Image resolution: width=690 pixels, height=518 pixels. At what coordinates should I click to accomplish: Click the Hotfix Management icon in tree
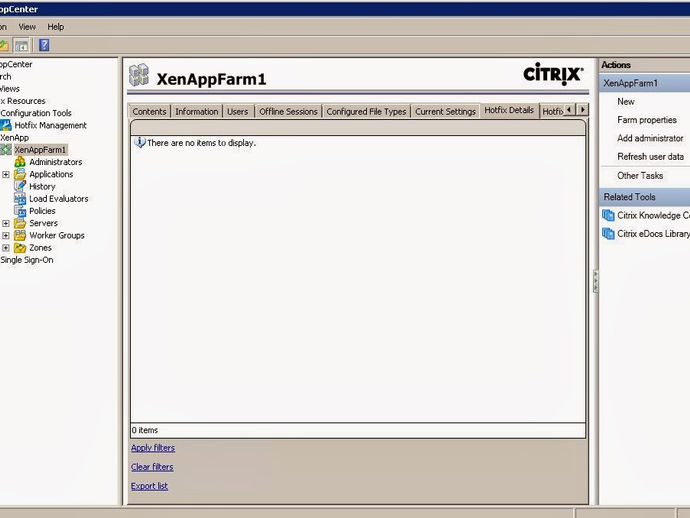(x=6, y=125)
